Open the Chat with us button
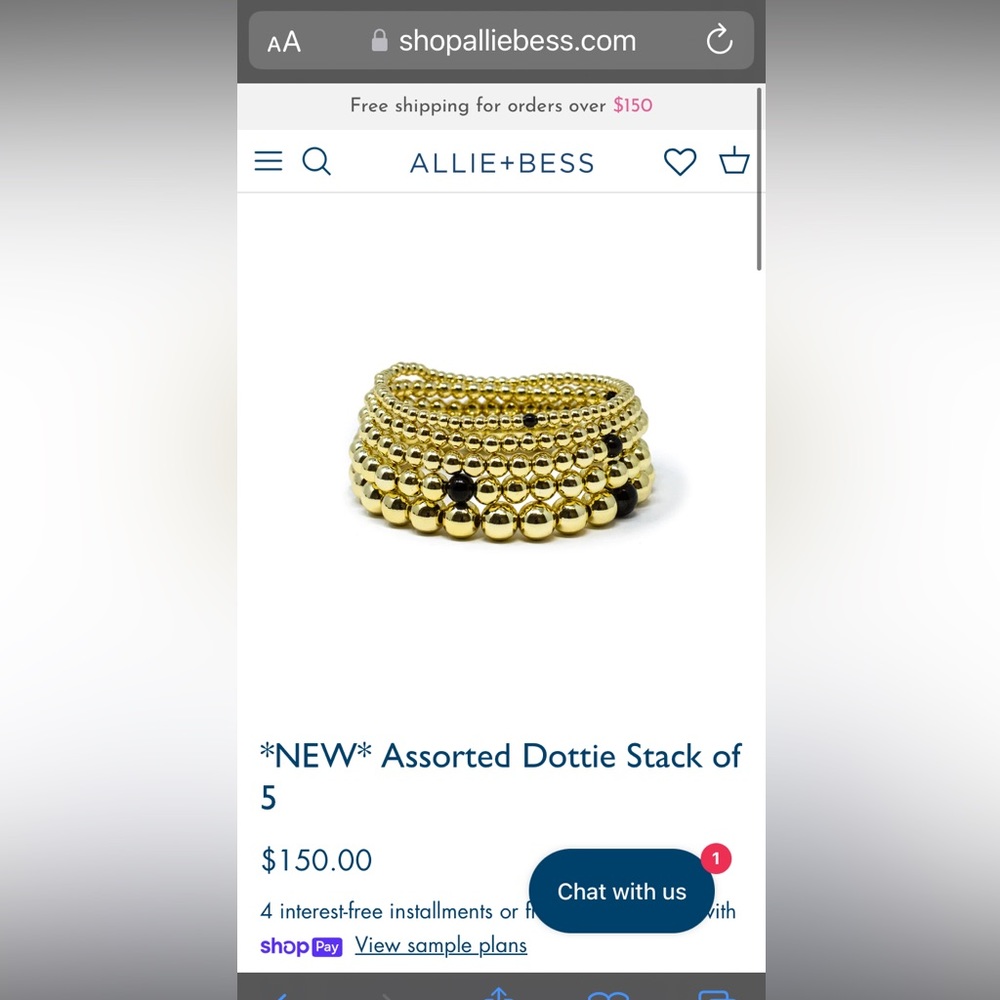 (621, 891)
